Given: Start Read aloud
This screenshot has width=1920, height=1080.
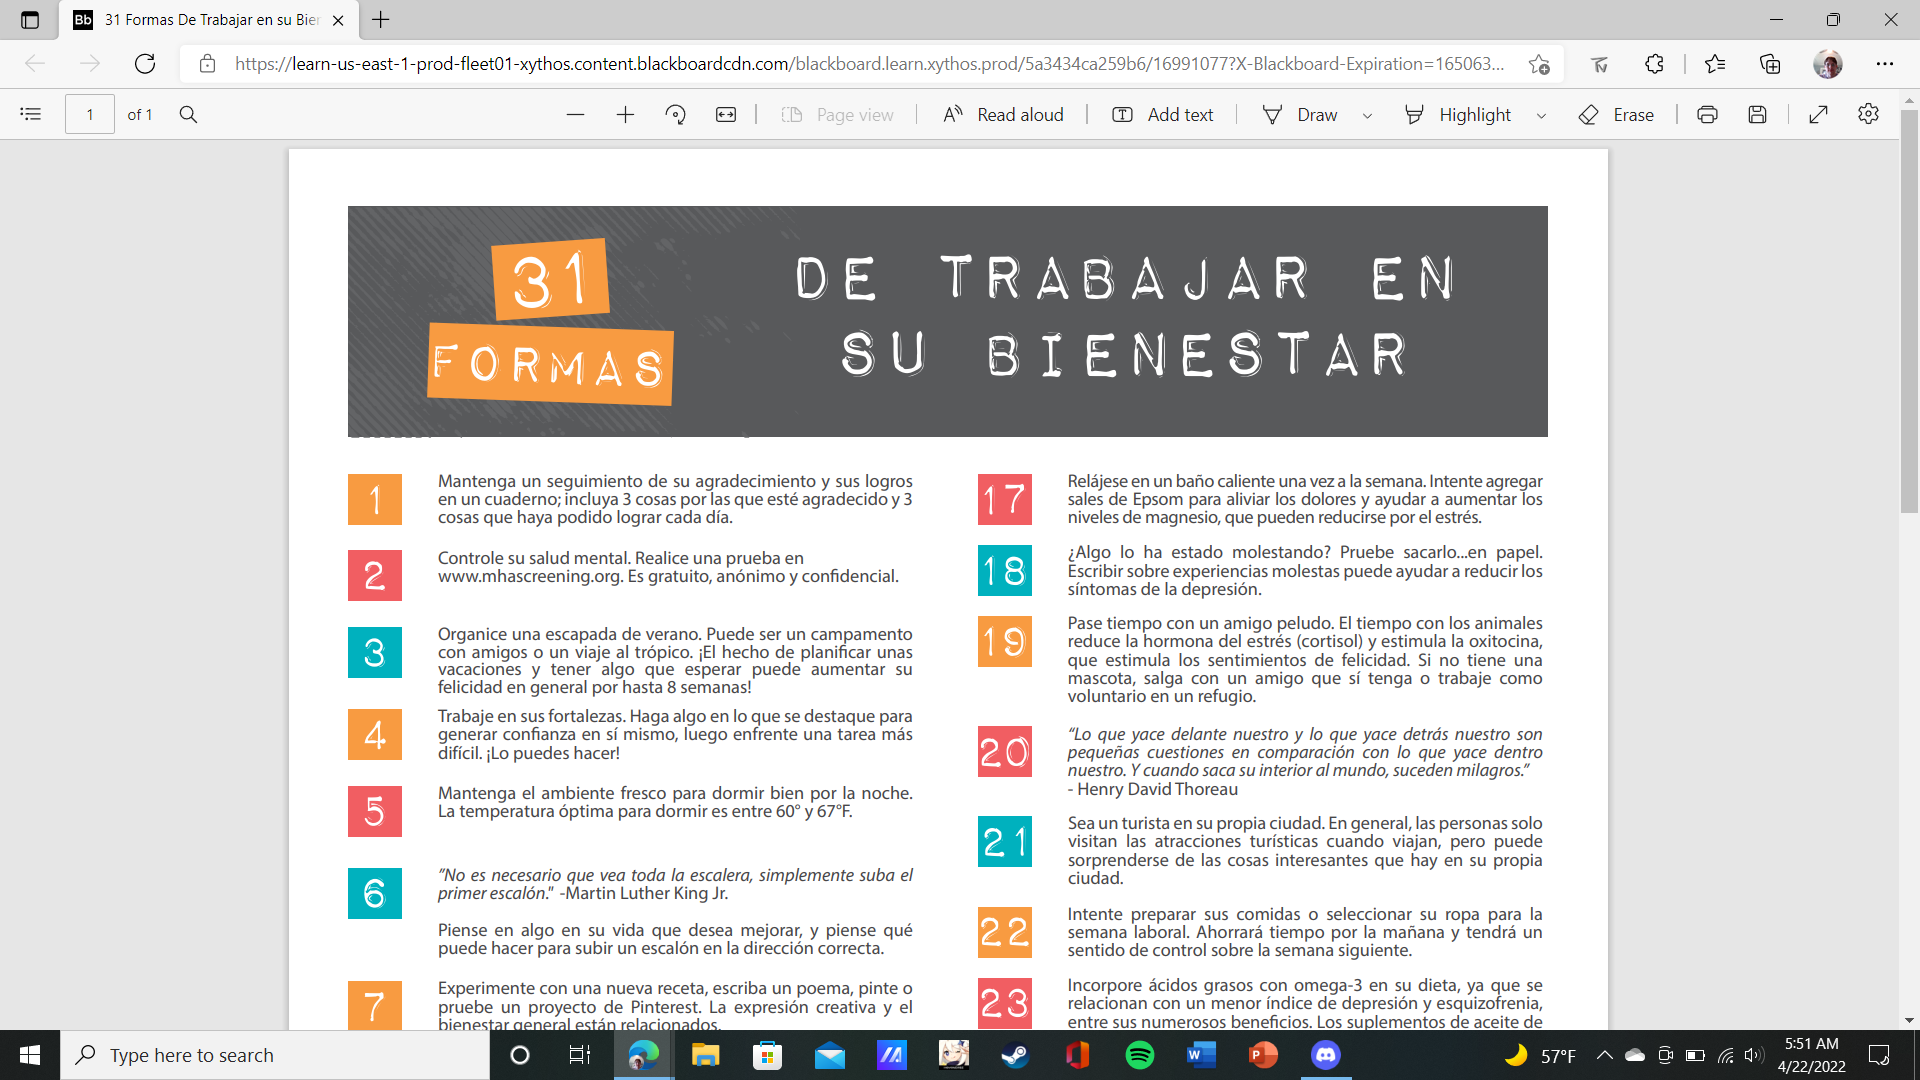Looking at the screenshot, I should click(1003, 115).
